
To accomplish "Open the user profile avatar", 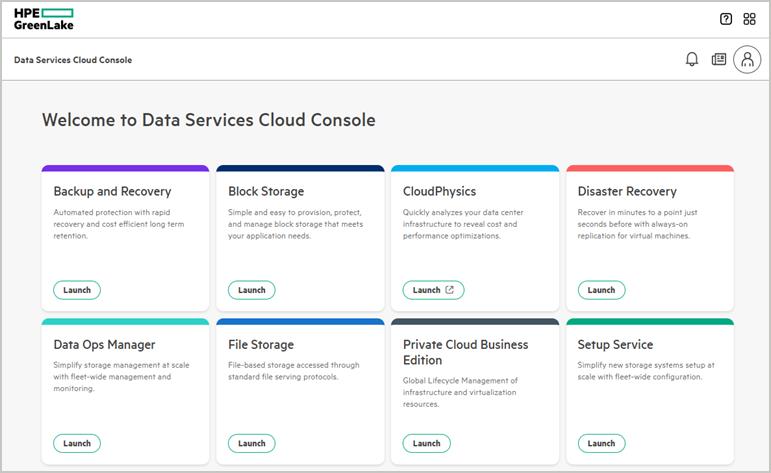I will [747, 59].
